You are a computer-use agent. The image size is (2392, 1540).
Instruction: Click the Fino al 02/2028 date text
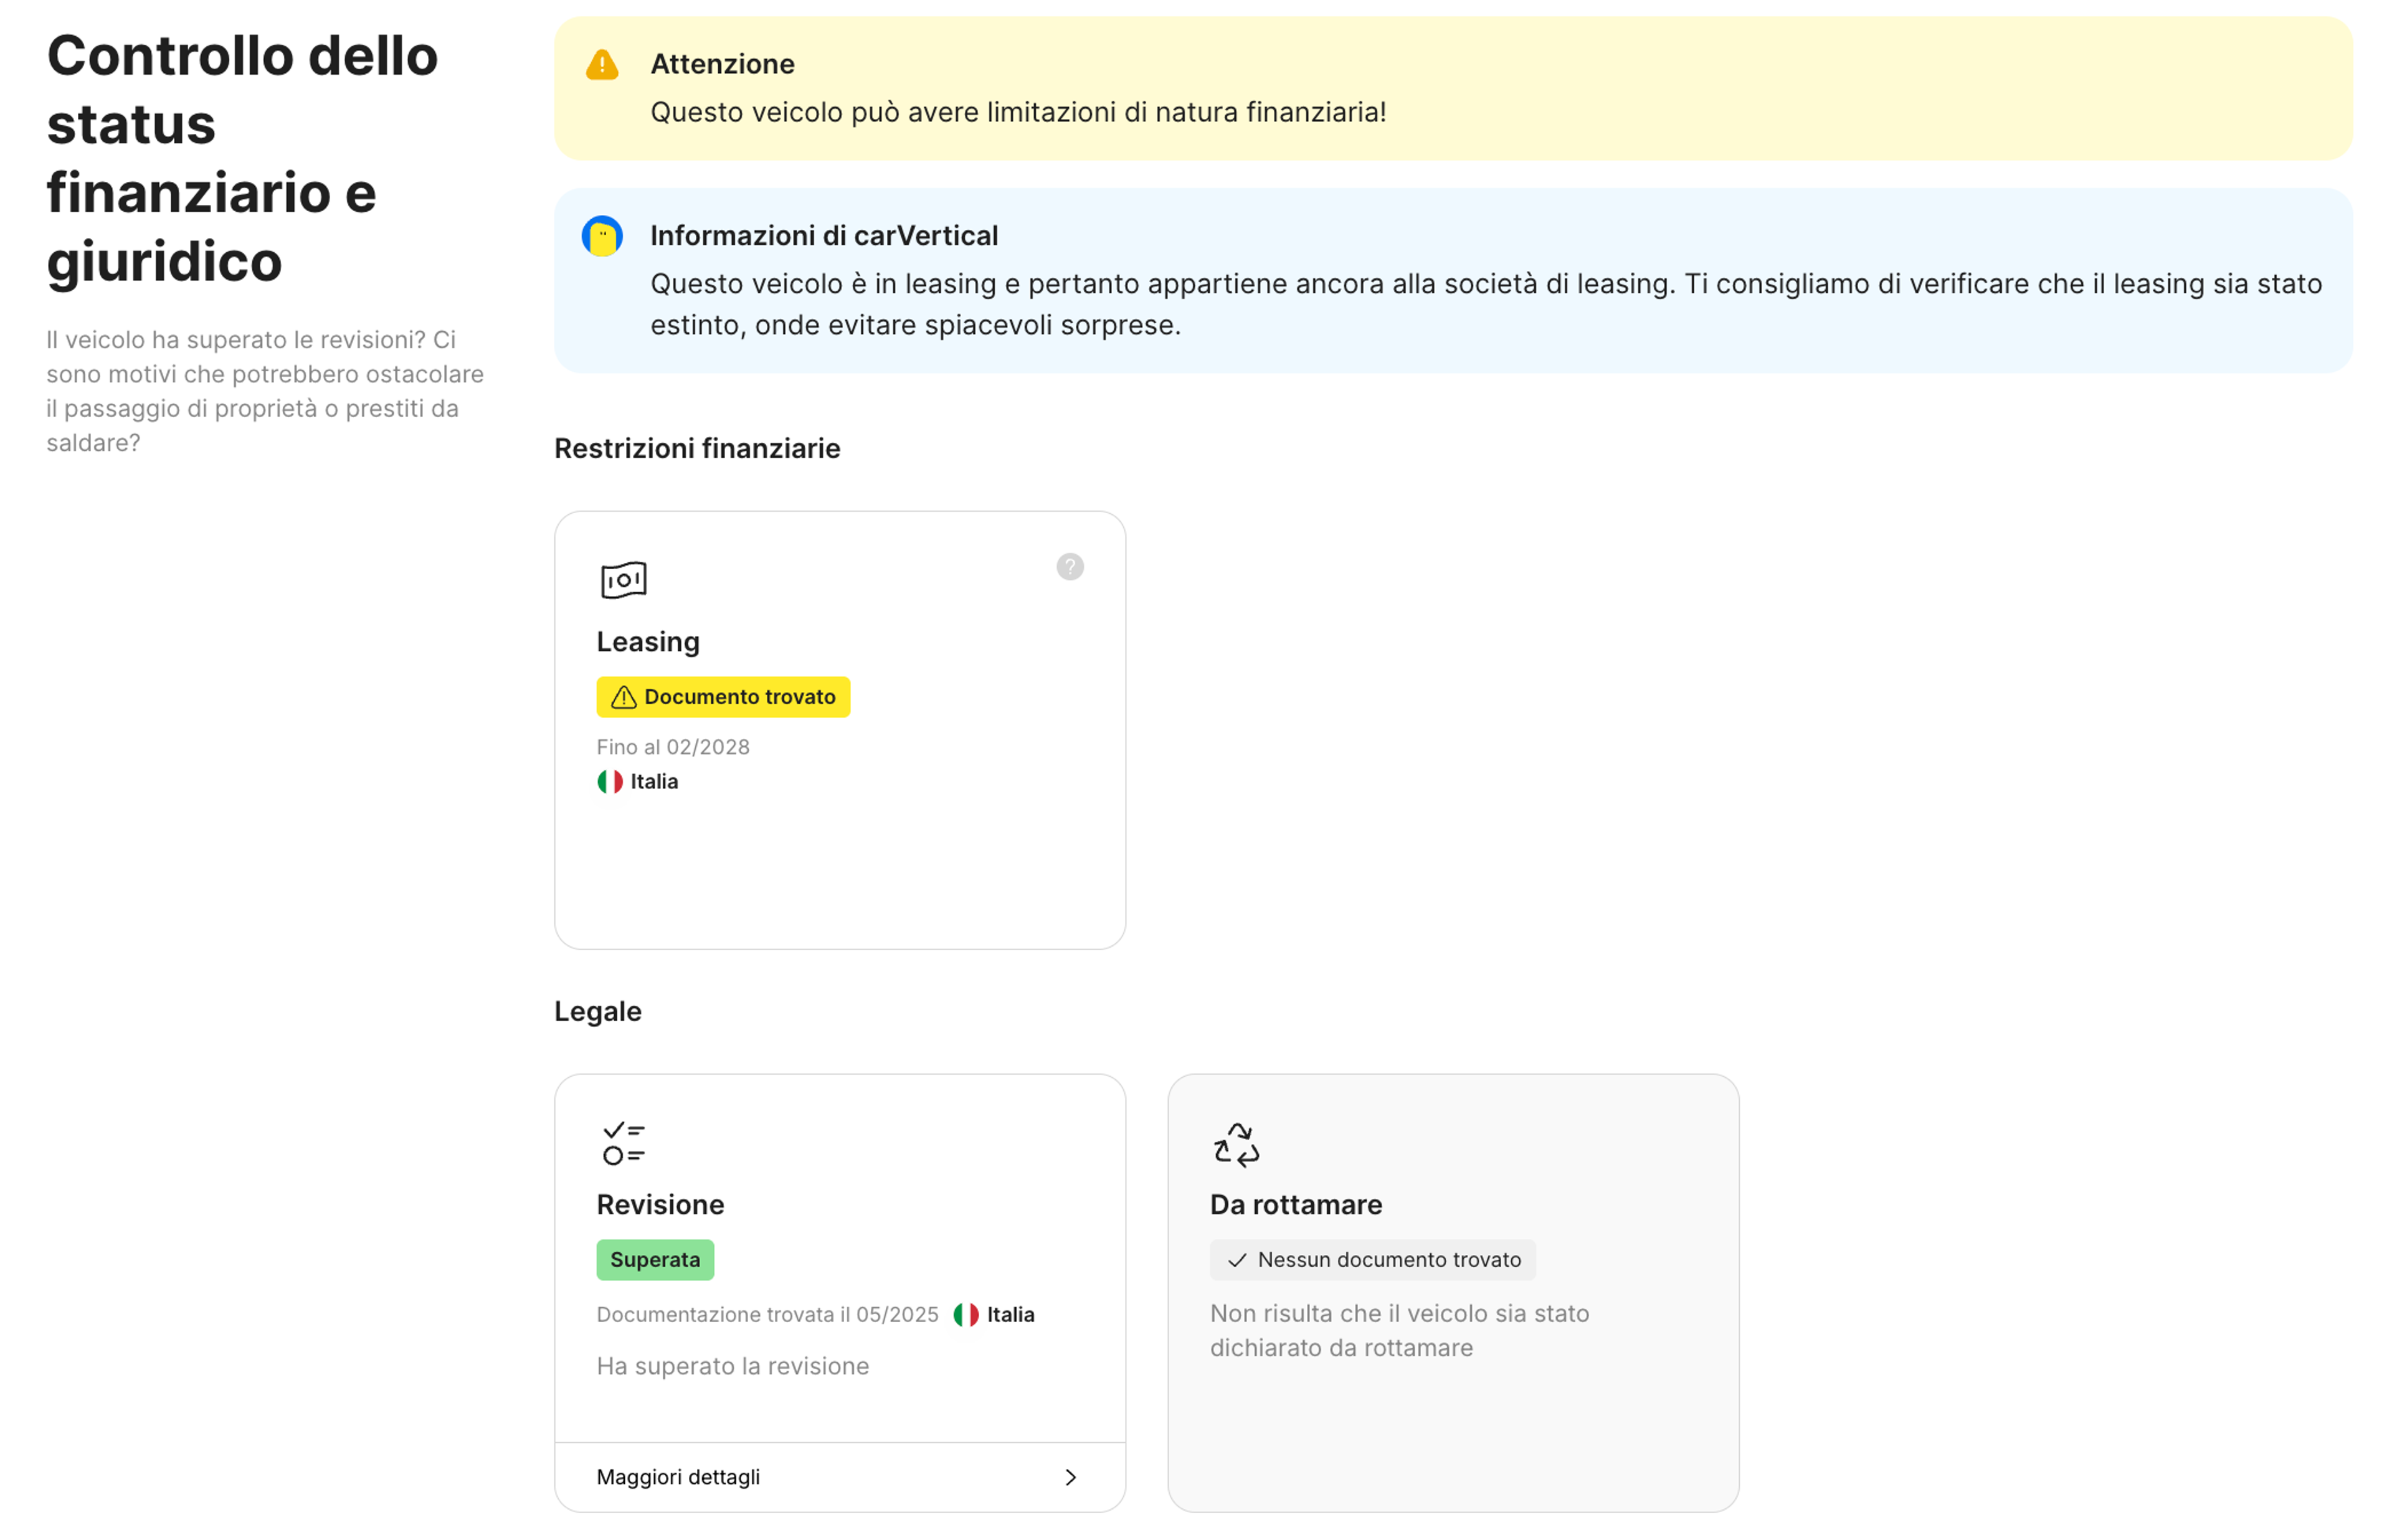click(673, 747)
